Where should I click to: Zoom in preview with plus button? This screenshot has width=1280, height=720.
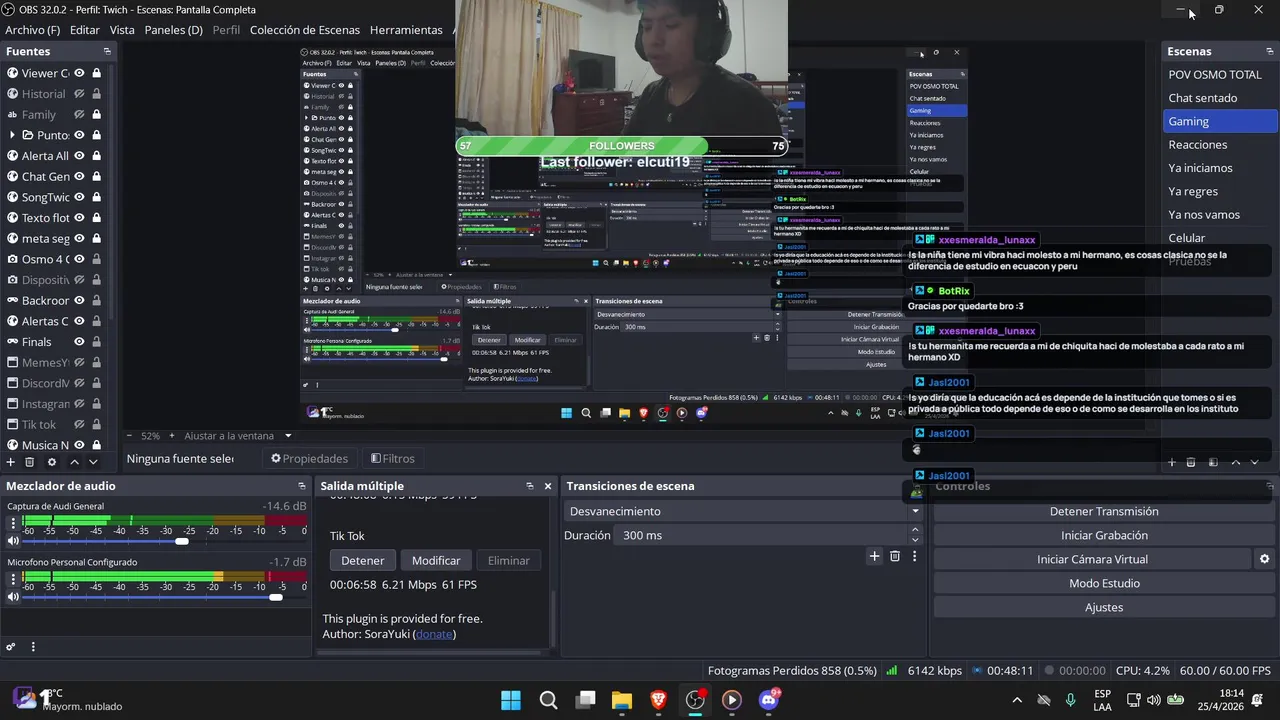(173, 436)
